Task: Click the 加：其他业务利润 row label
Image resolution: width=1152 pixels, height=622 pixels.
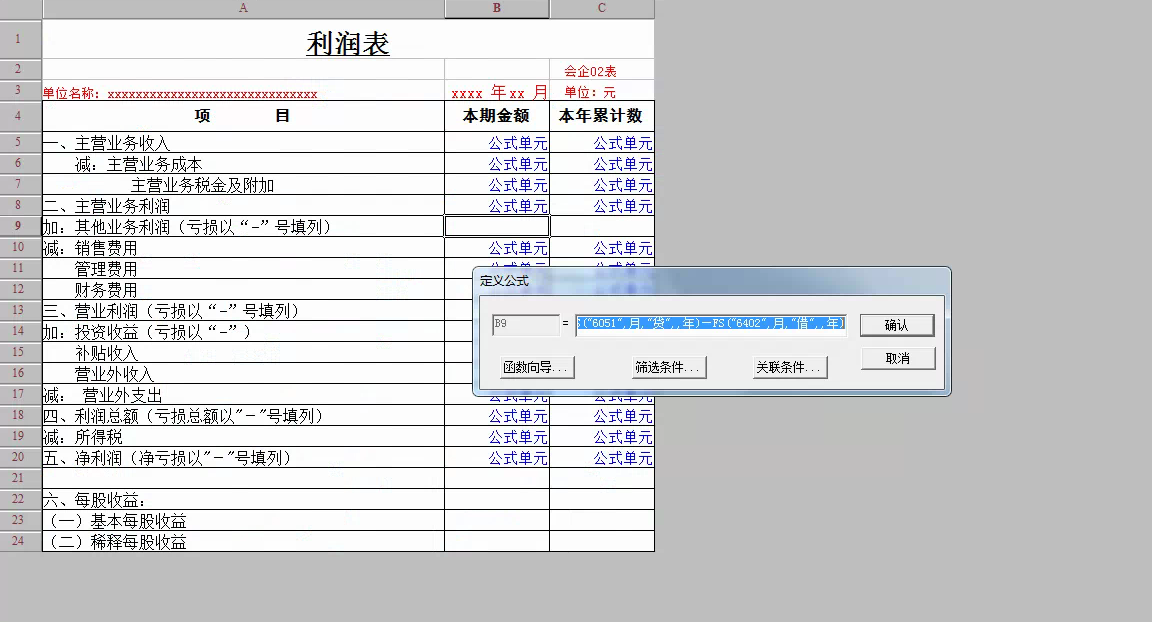Action: (243, 226)
